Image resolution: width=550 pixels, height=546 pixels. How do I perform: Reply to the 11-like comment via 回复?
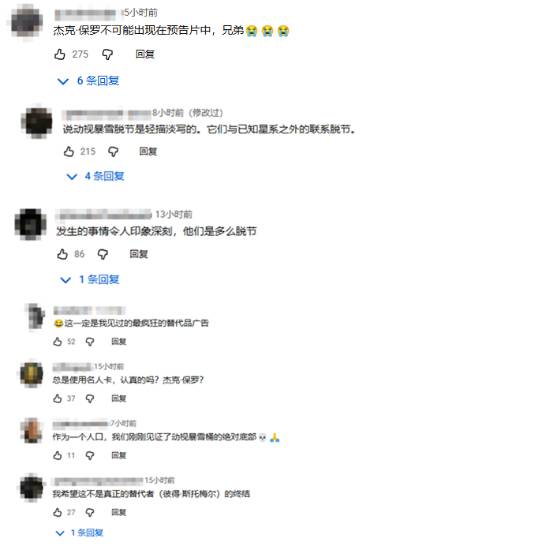(119, 455)
